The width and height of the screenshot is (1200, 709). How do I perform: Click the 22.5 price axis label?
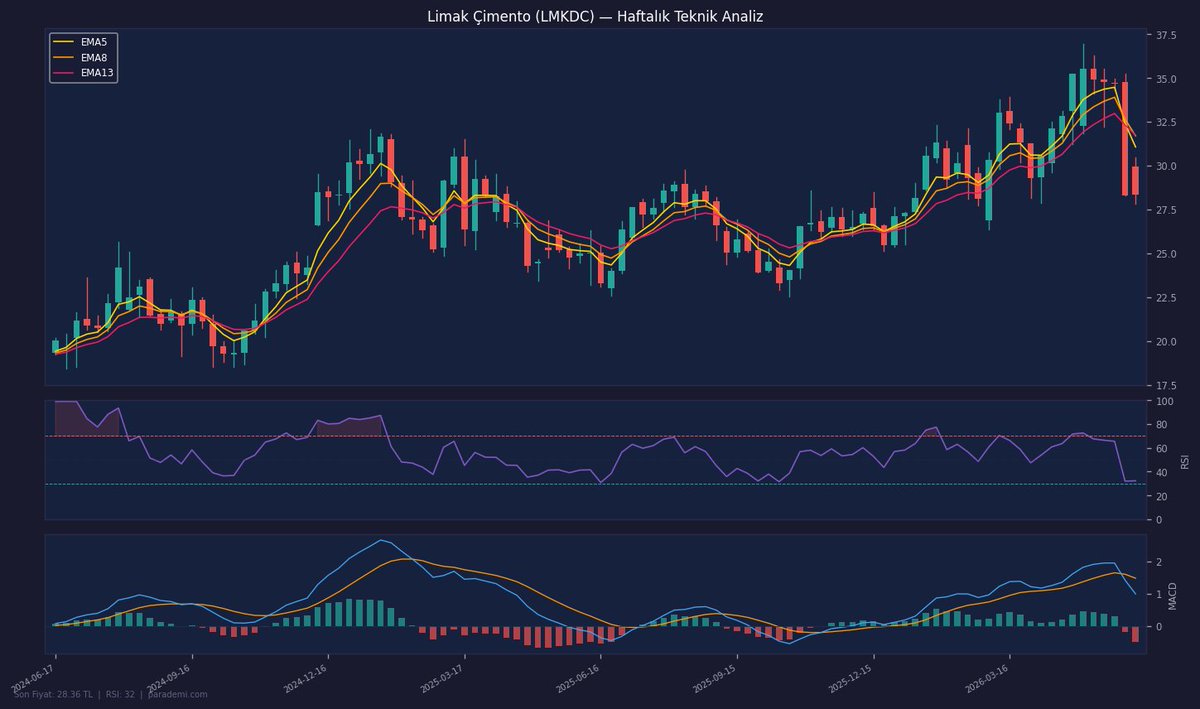1165,298
